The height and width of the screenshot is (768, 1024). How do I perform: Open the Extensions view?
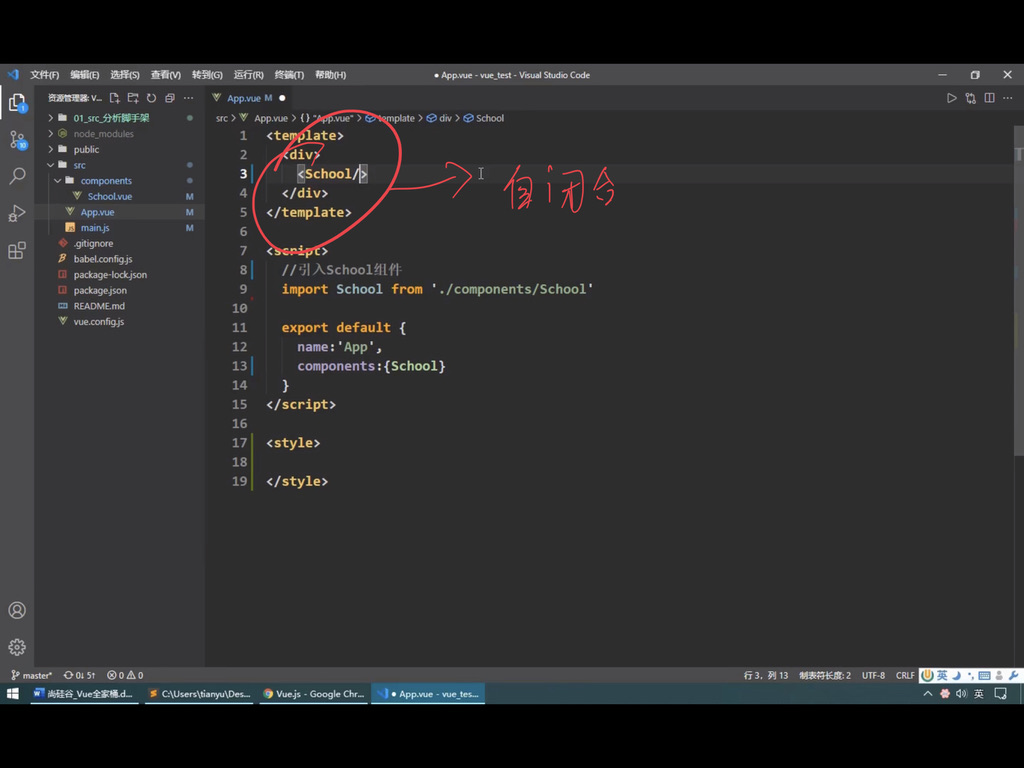17,250
